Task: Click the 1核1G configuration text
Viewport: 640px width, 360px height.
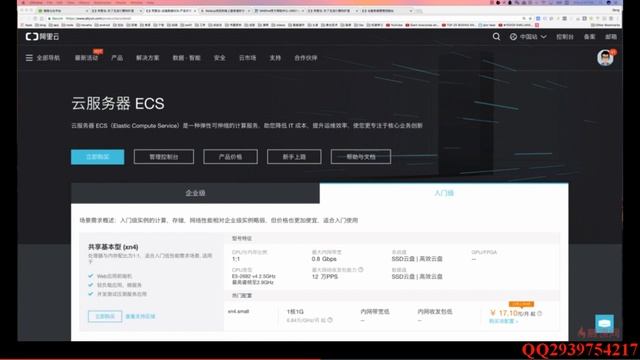Action: 295,312
